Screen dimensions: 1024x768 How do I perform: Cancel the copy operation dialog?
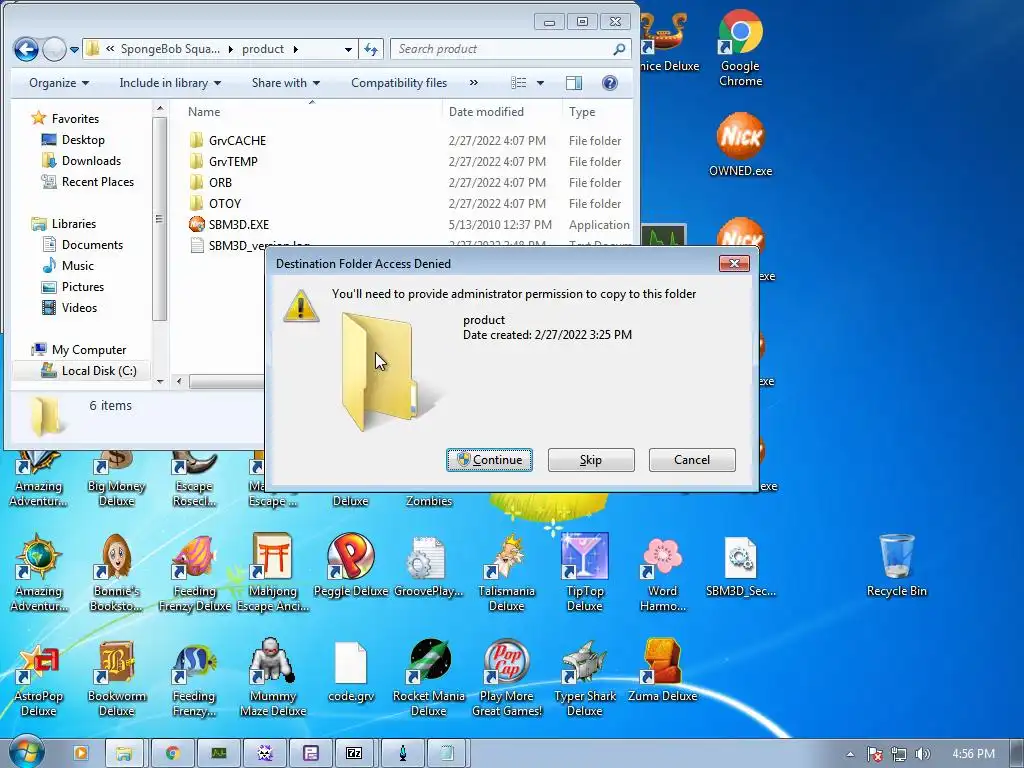tap(692, 460)
